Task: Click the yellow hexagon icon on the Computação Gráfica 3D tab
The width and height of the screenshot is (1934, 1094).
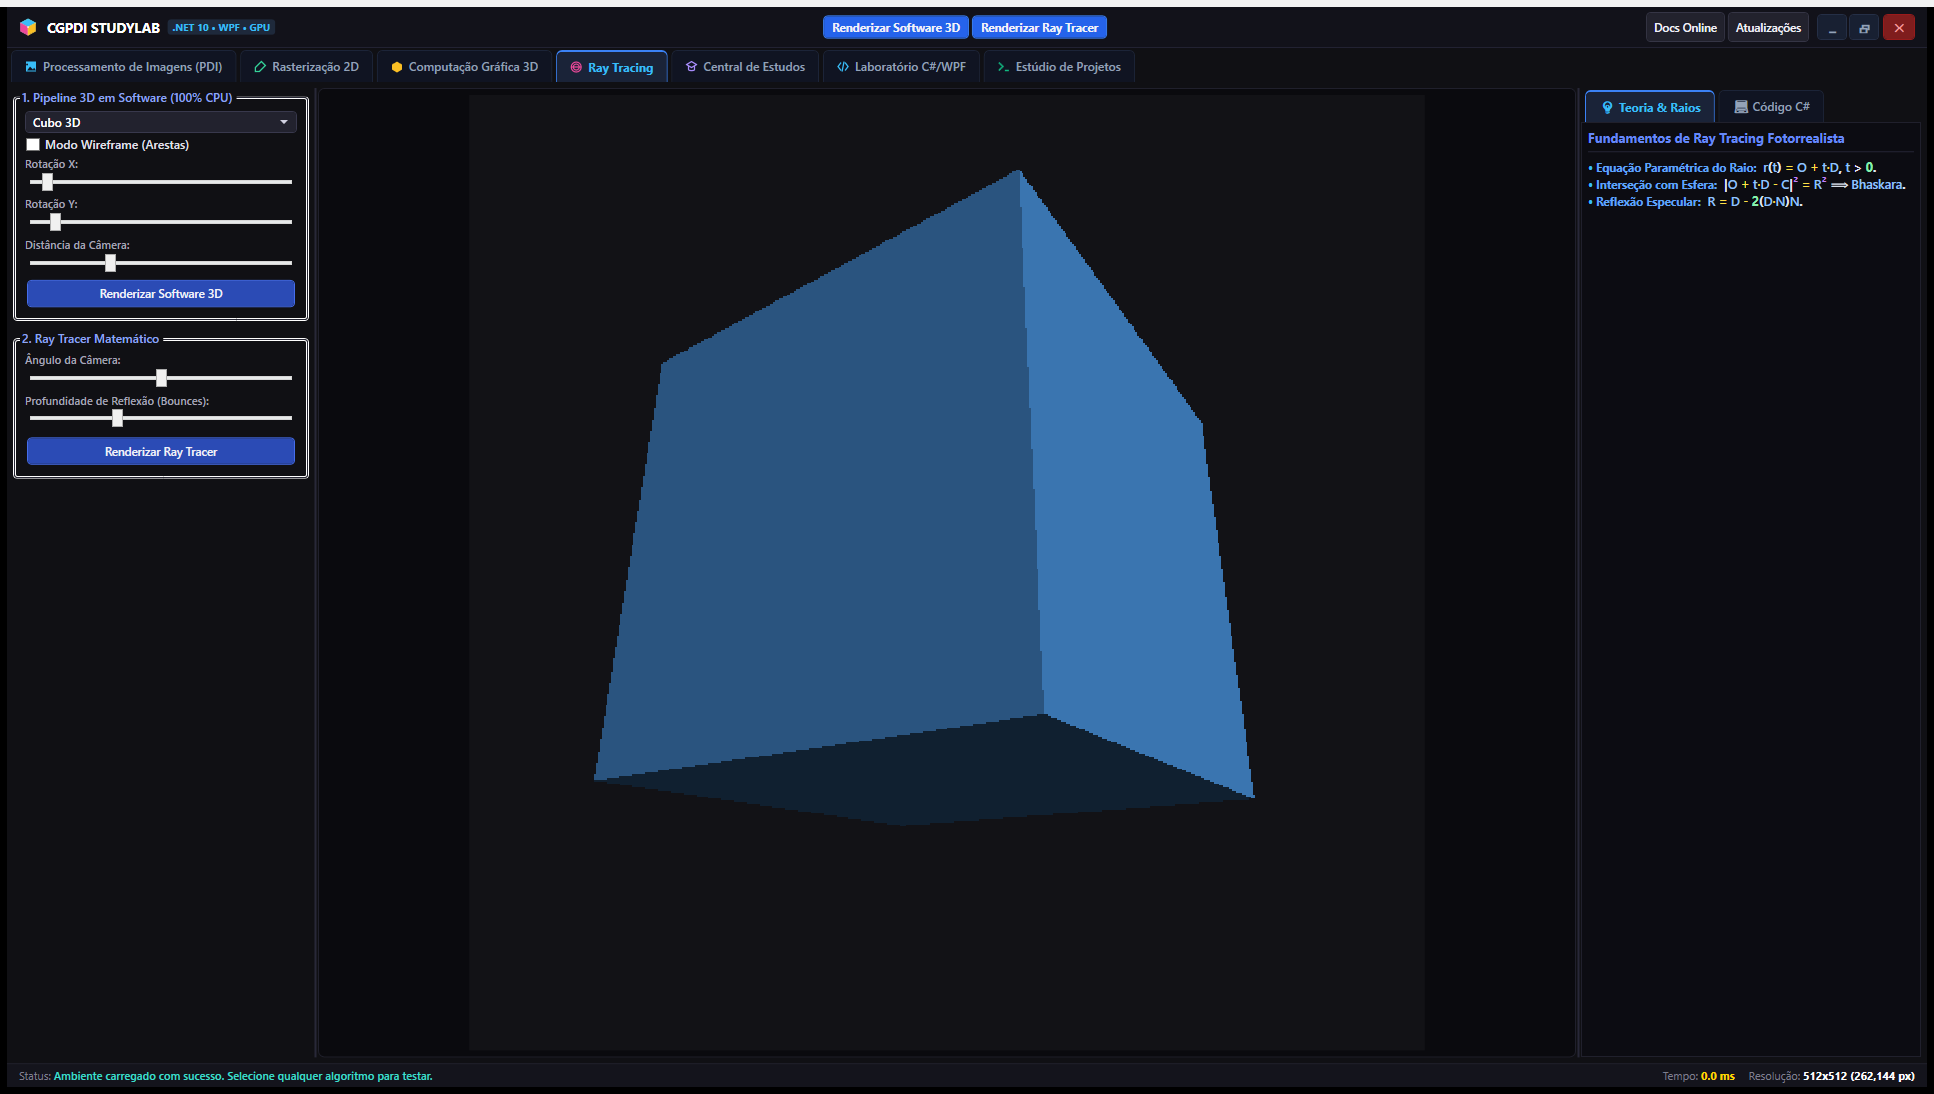Action: pyautogui.click(x=397, y=67)
